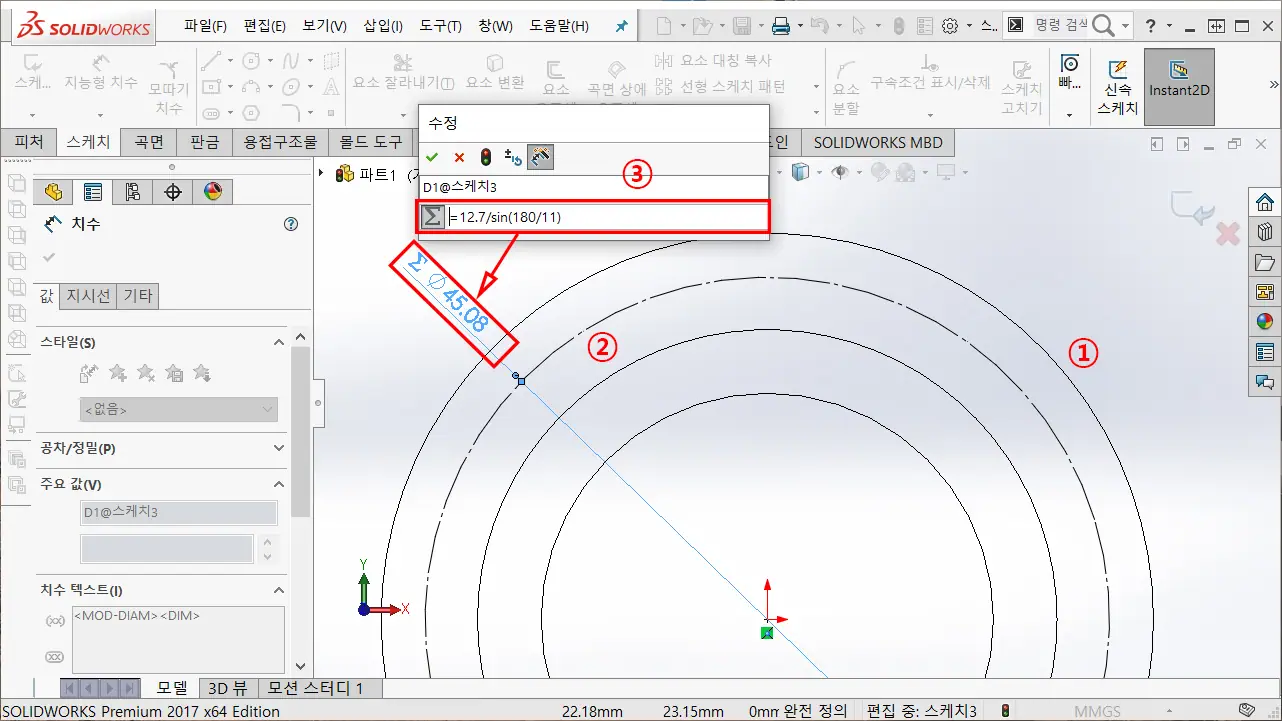The height and width of the screenshot is (721, 1282).
Task: Switch to the 모션 스터디 1 bottom tab
Action: (x=316, y=688)
